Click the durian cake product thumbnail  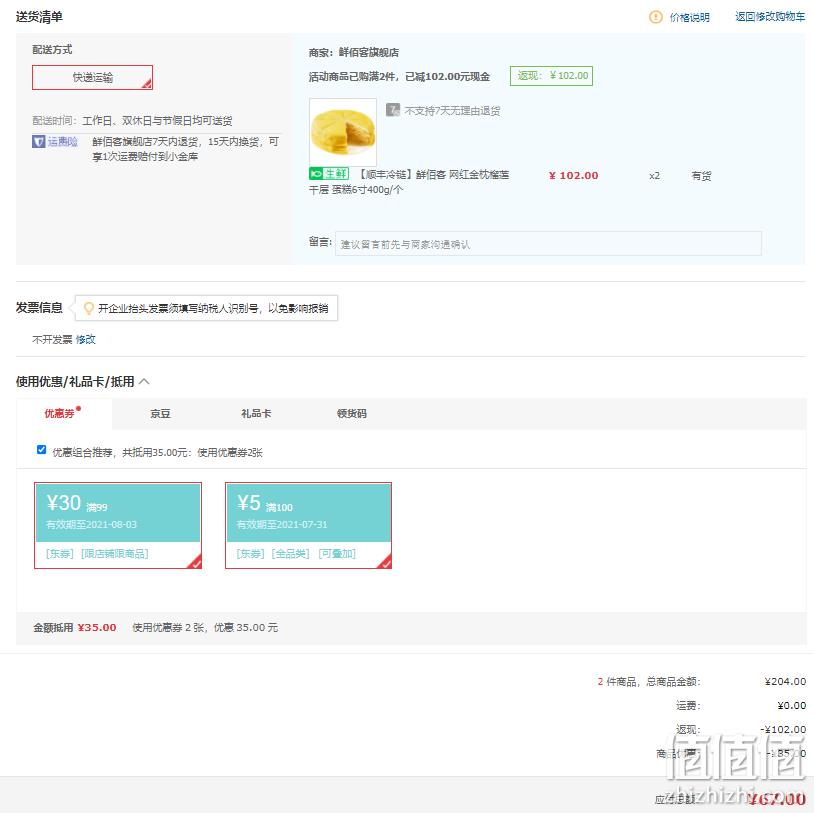[x=343, y=132]
